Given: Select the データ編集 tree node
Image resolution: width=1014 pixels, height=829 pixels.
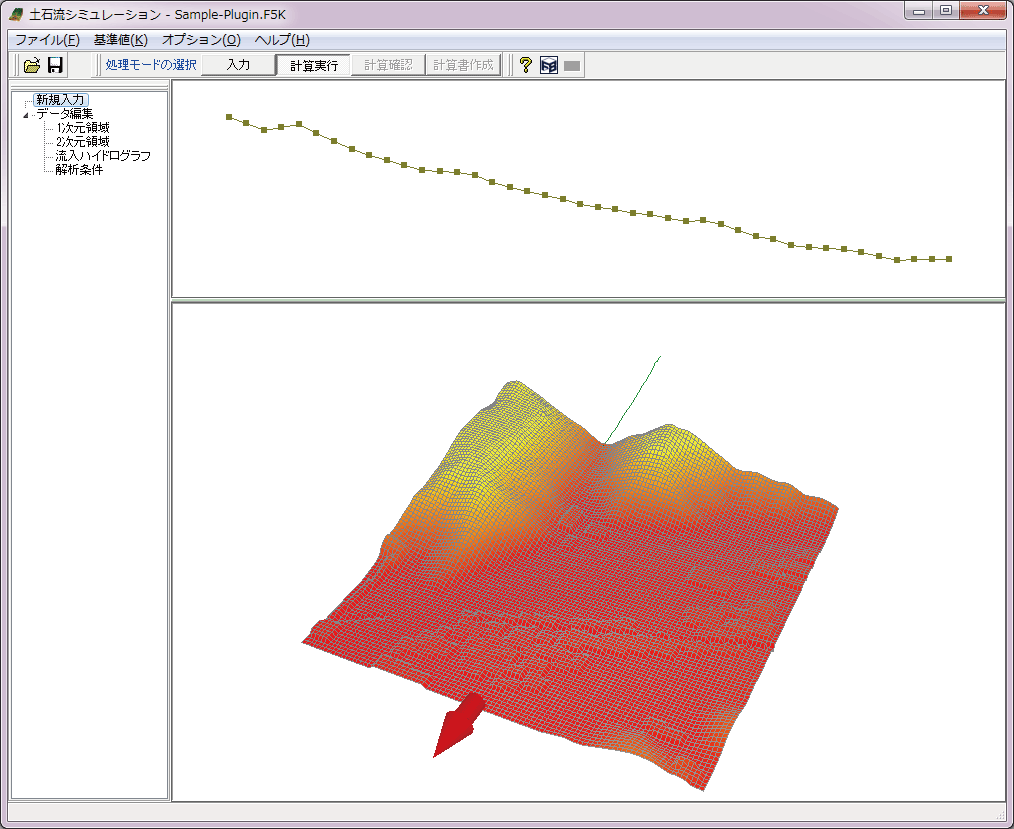Looking at the screenshot, I should (x=65, y=114).
